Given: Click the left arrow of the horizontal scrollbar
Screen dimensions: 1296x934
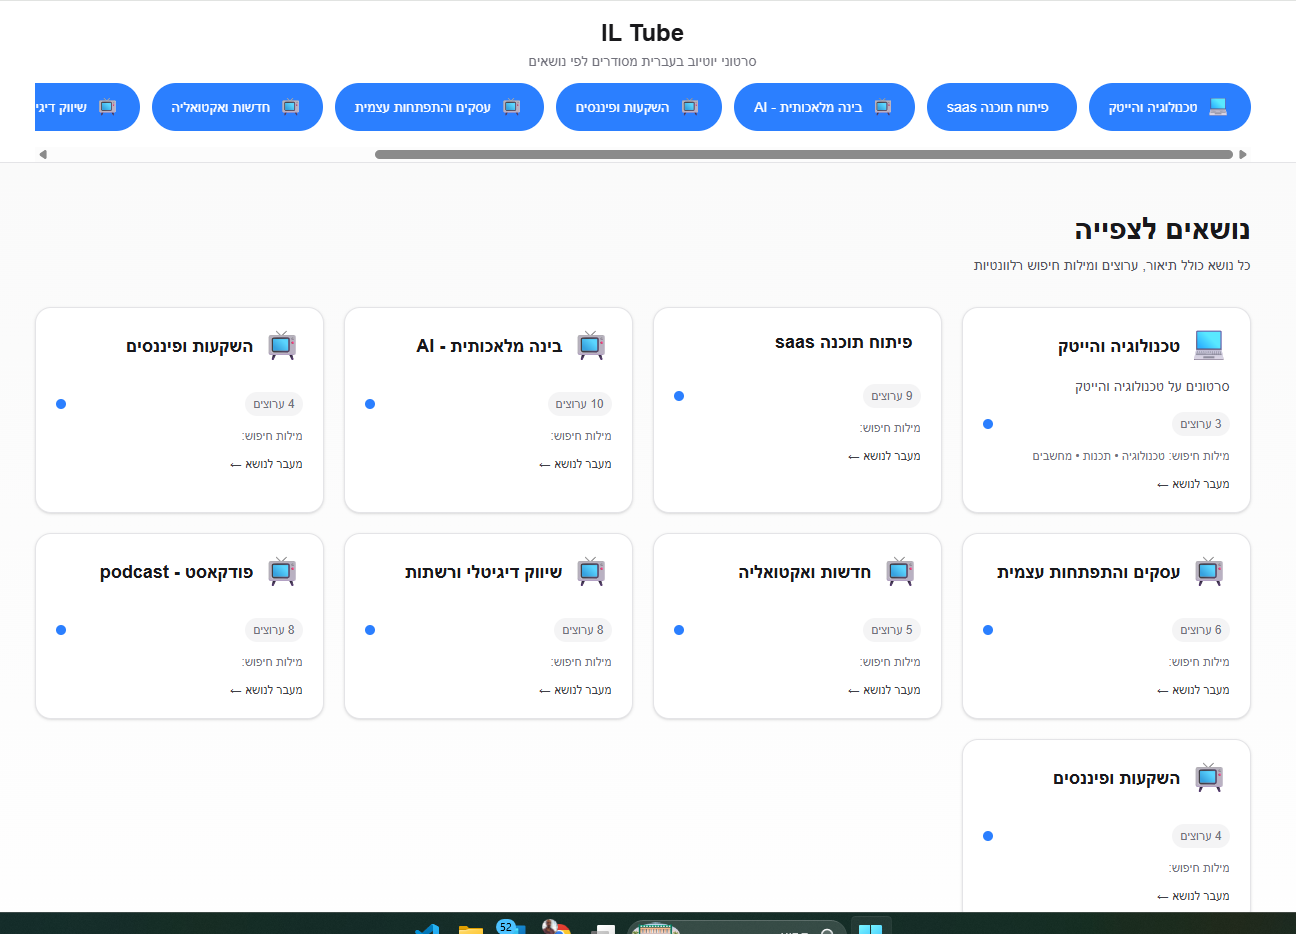Looking at the screenshot, I should [42, 154].
